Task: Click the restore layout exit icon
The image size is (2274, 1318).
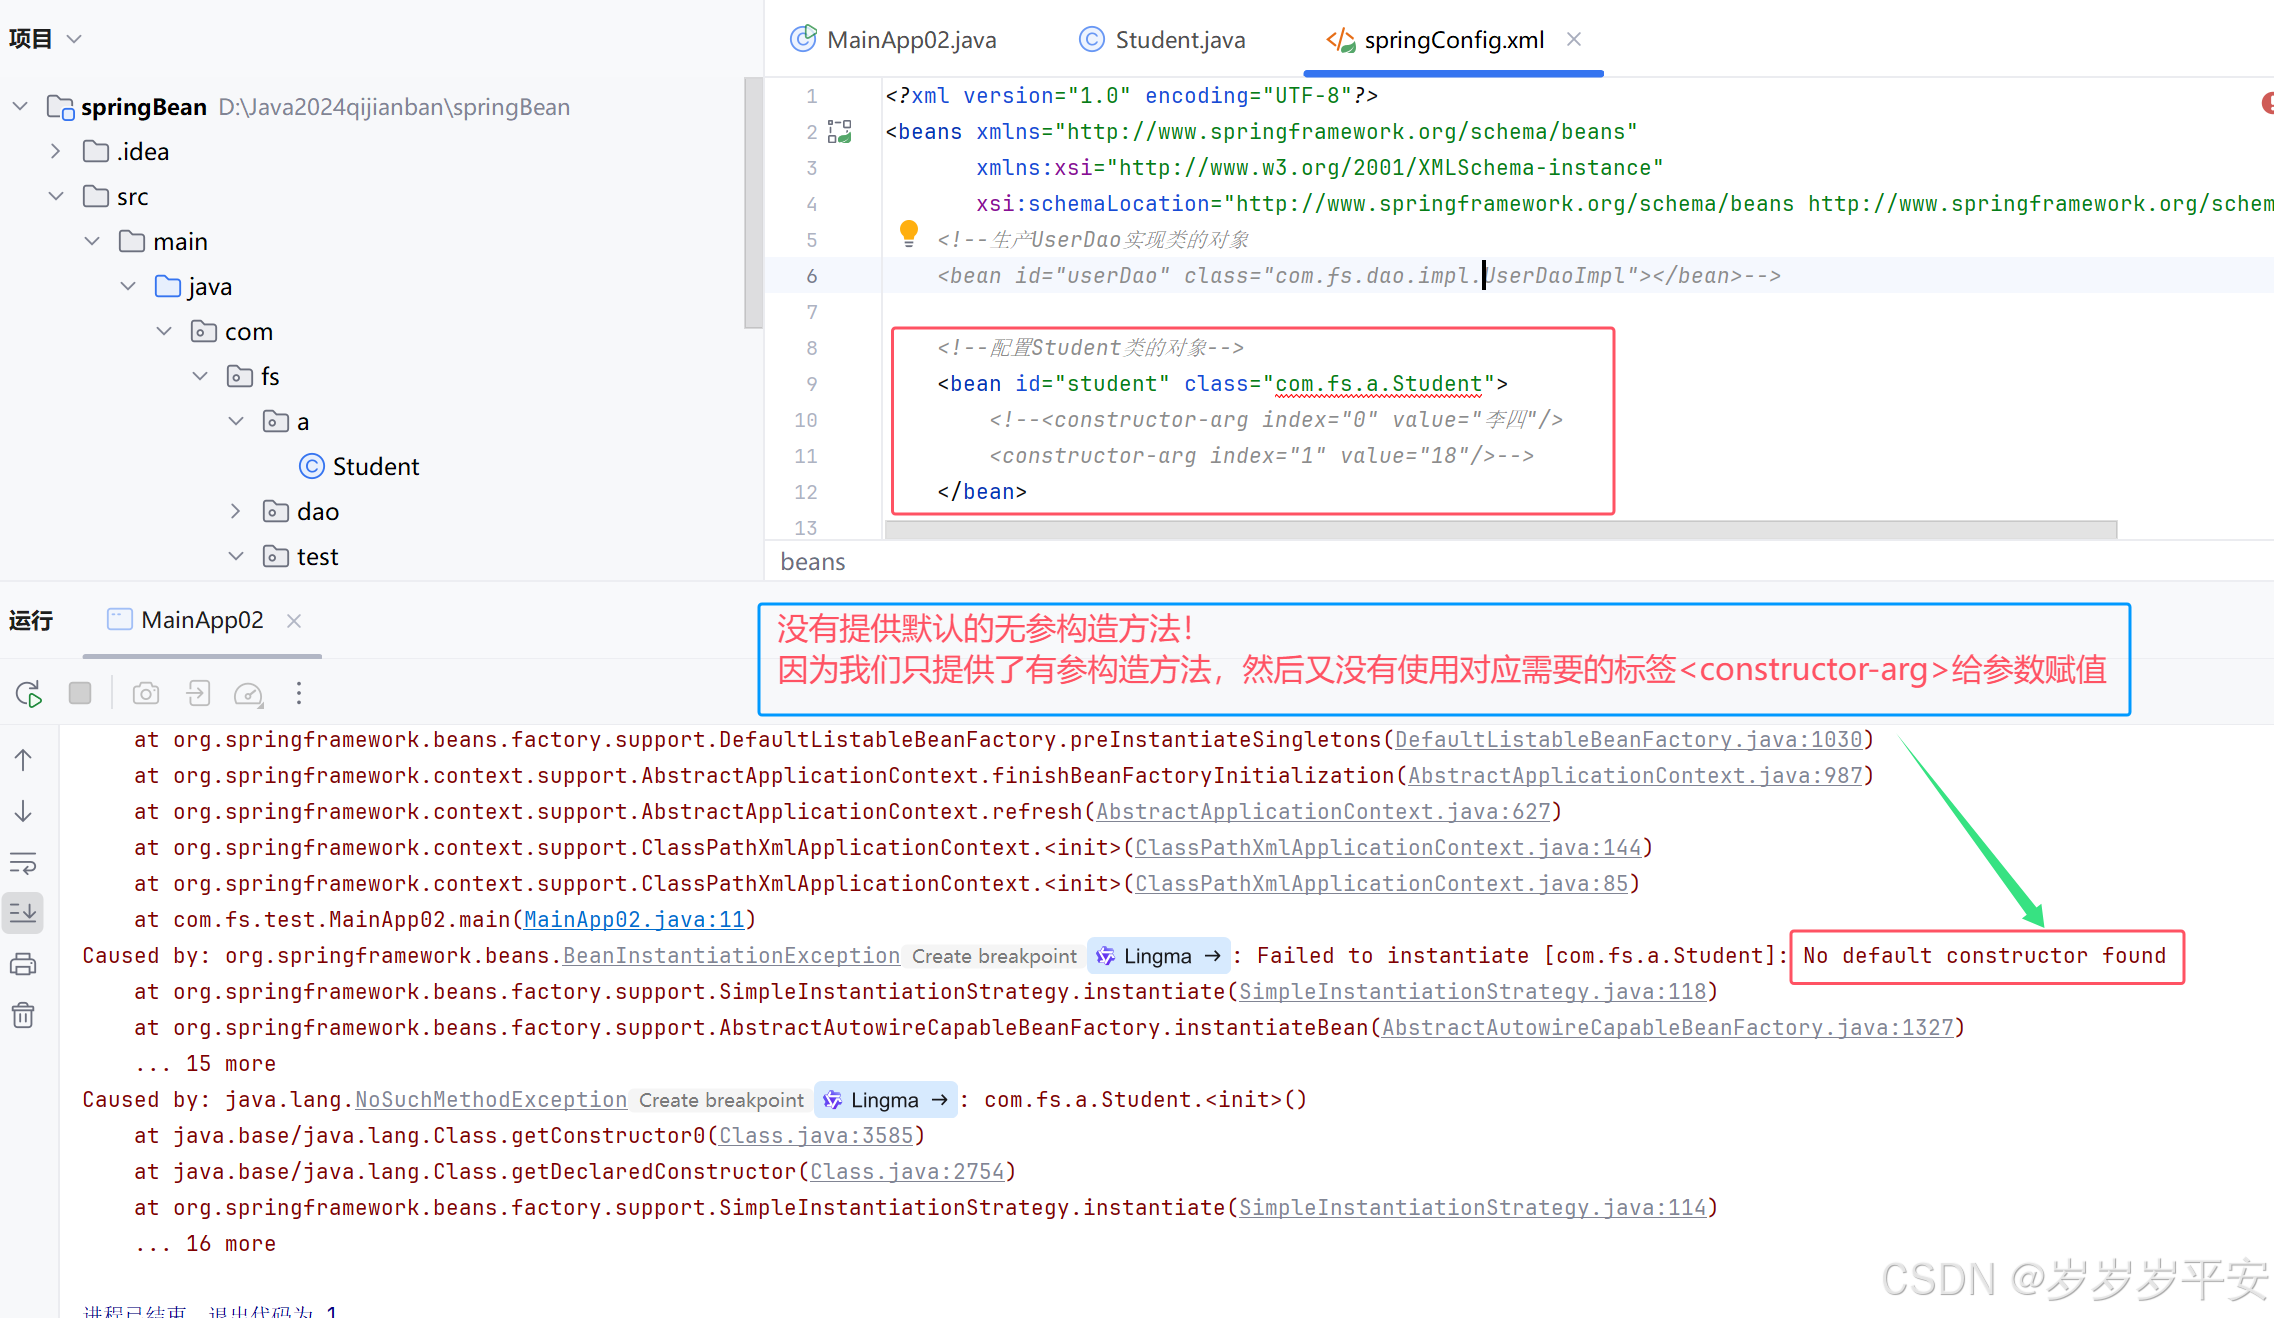Action: pyautogui.click(x=198, y=693)
